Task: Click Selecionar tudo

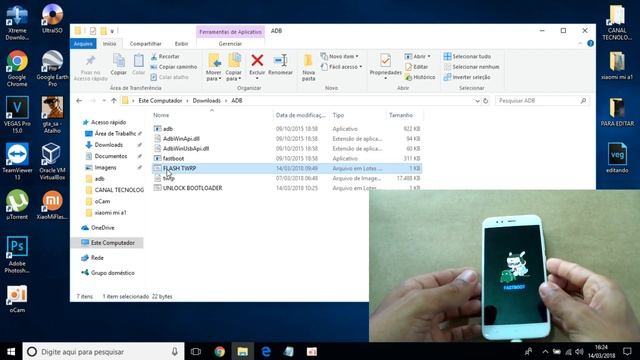Action: (x=467, y=56)
